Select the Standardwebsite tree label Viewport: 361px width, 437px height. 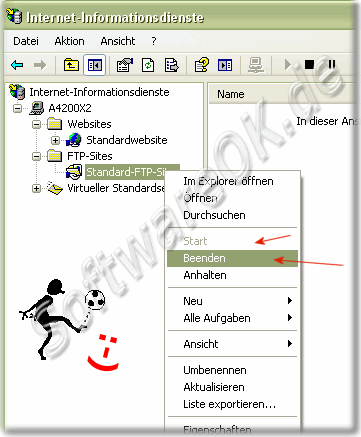click(x=127, y=140)
